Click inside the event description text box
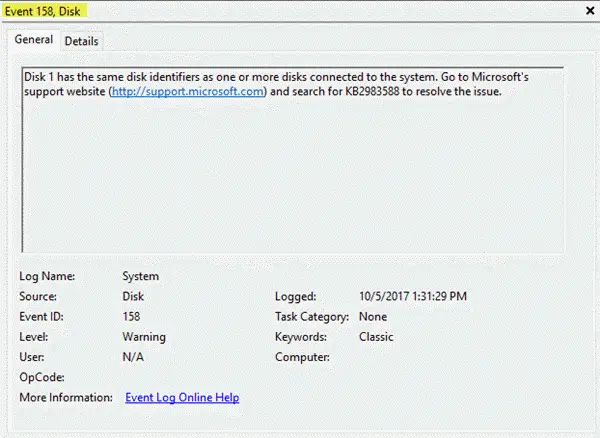The image size is (600, 438). coord(291,180)
